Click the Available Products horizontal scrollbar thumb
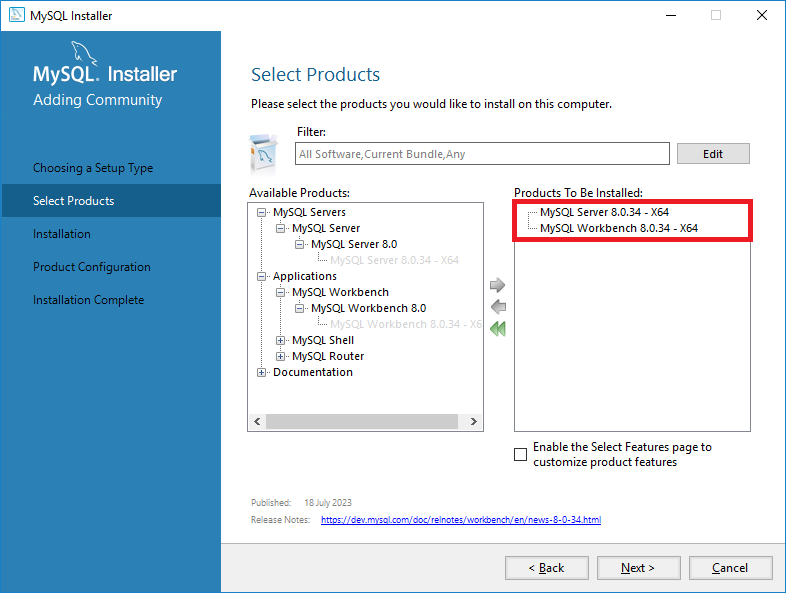786x593 pixels. click(362, 421)
